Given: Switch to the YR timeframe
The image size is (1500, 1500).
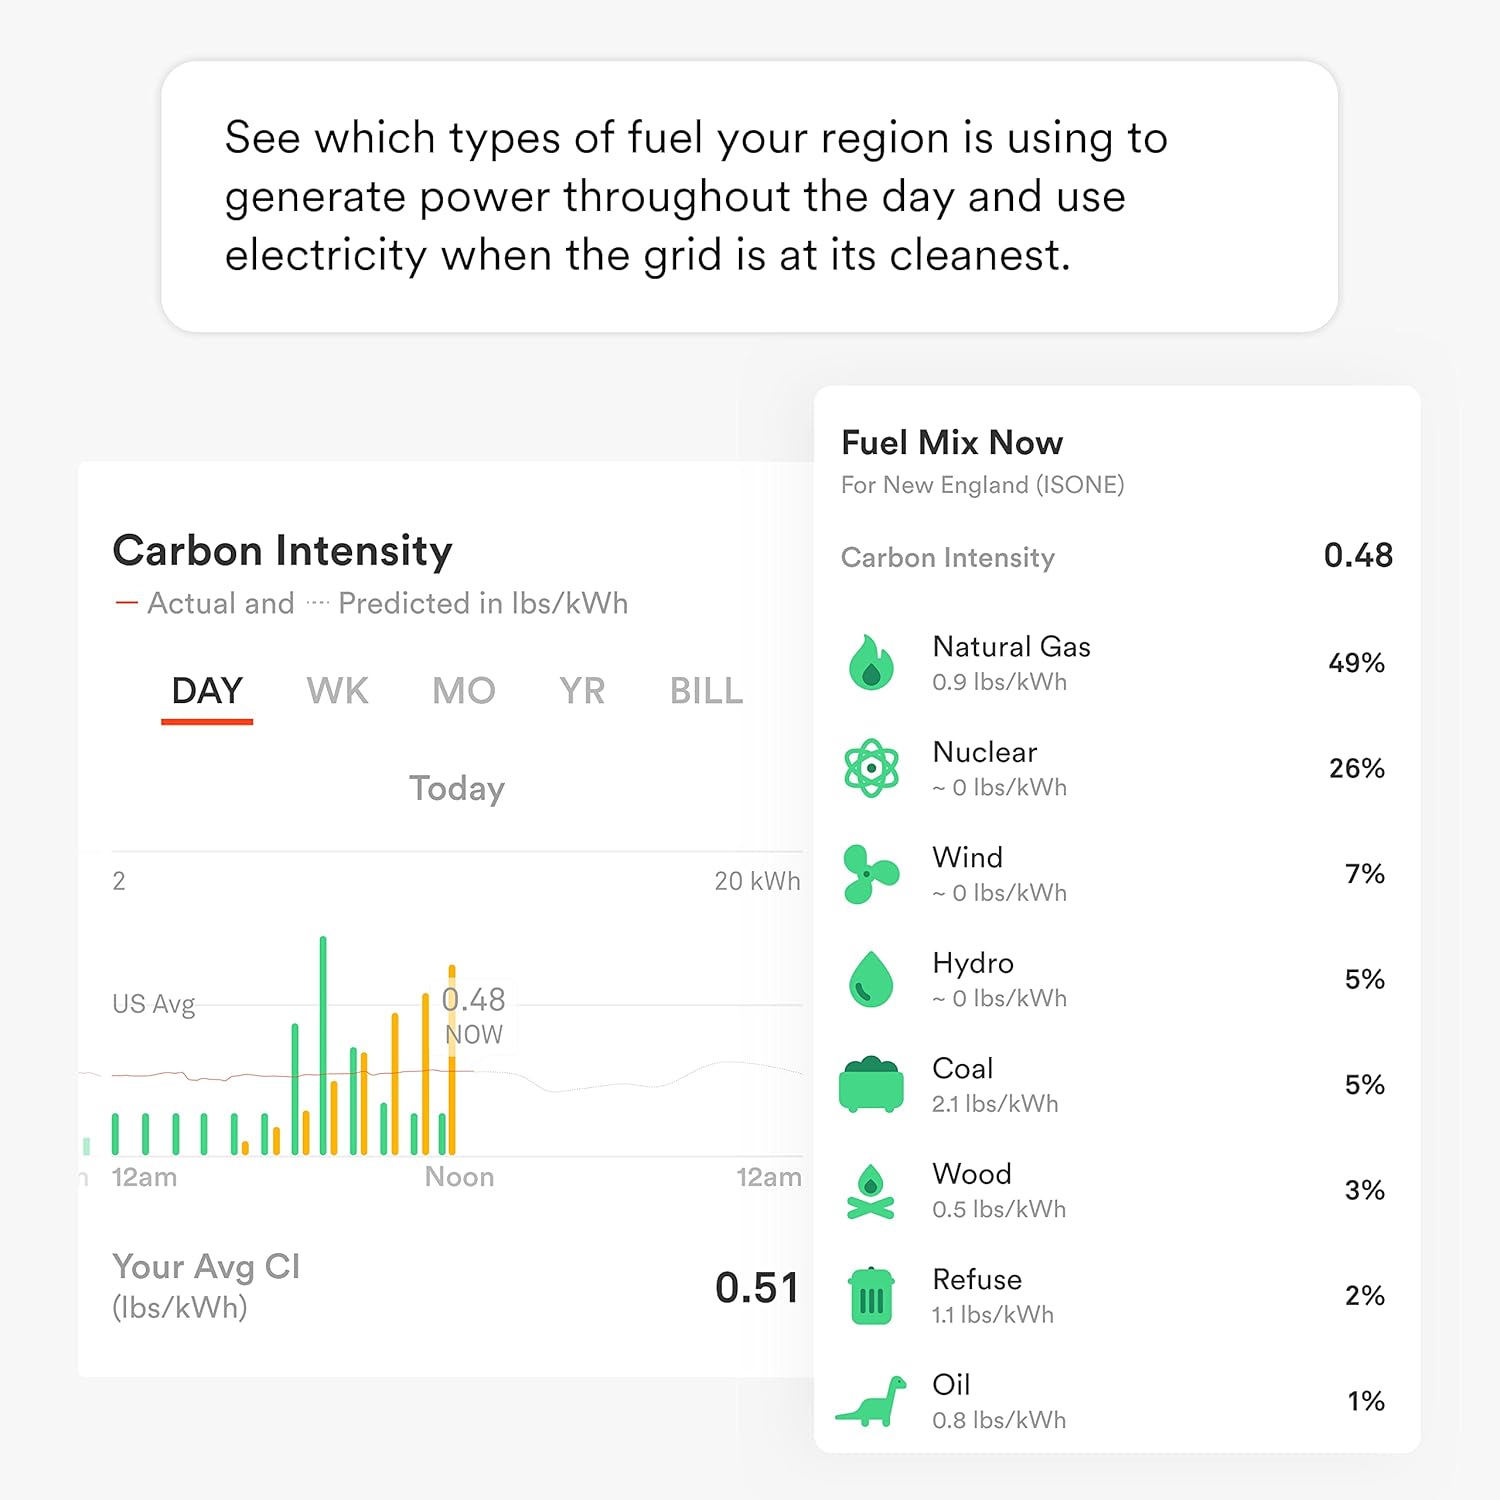Looking at the screenshot, I should [x=581, y=690].
